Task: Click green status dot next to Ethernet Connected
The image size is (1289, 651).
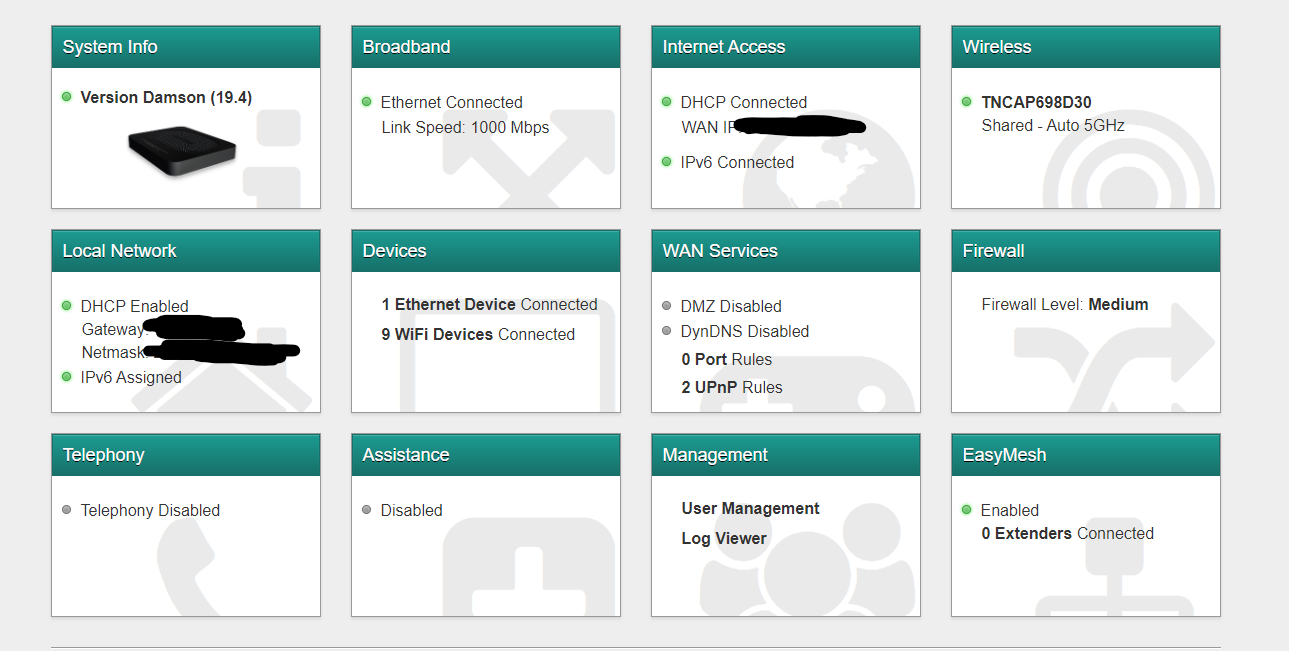Action: click(367, 102)
